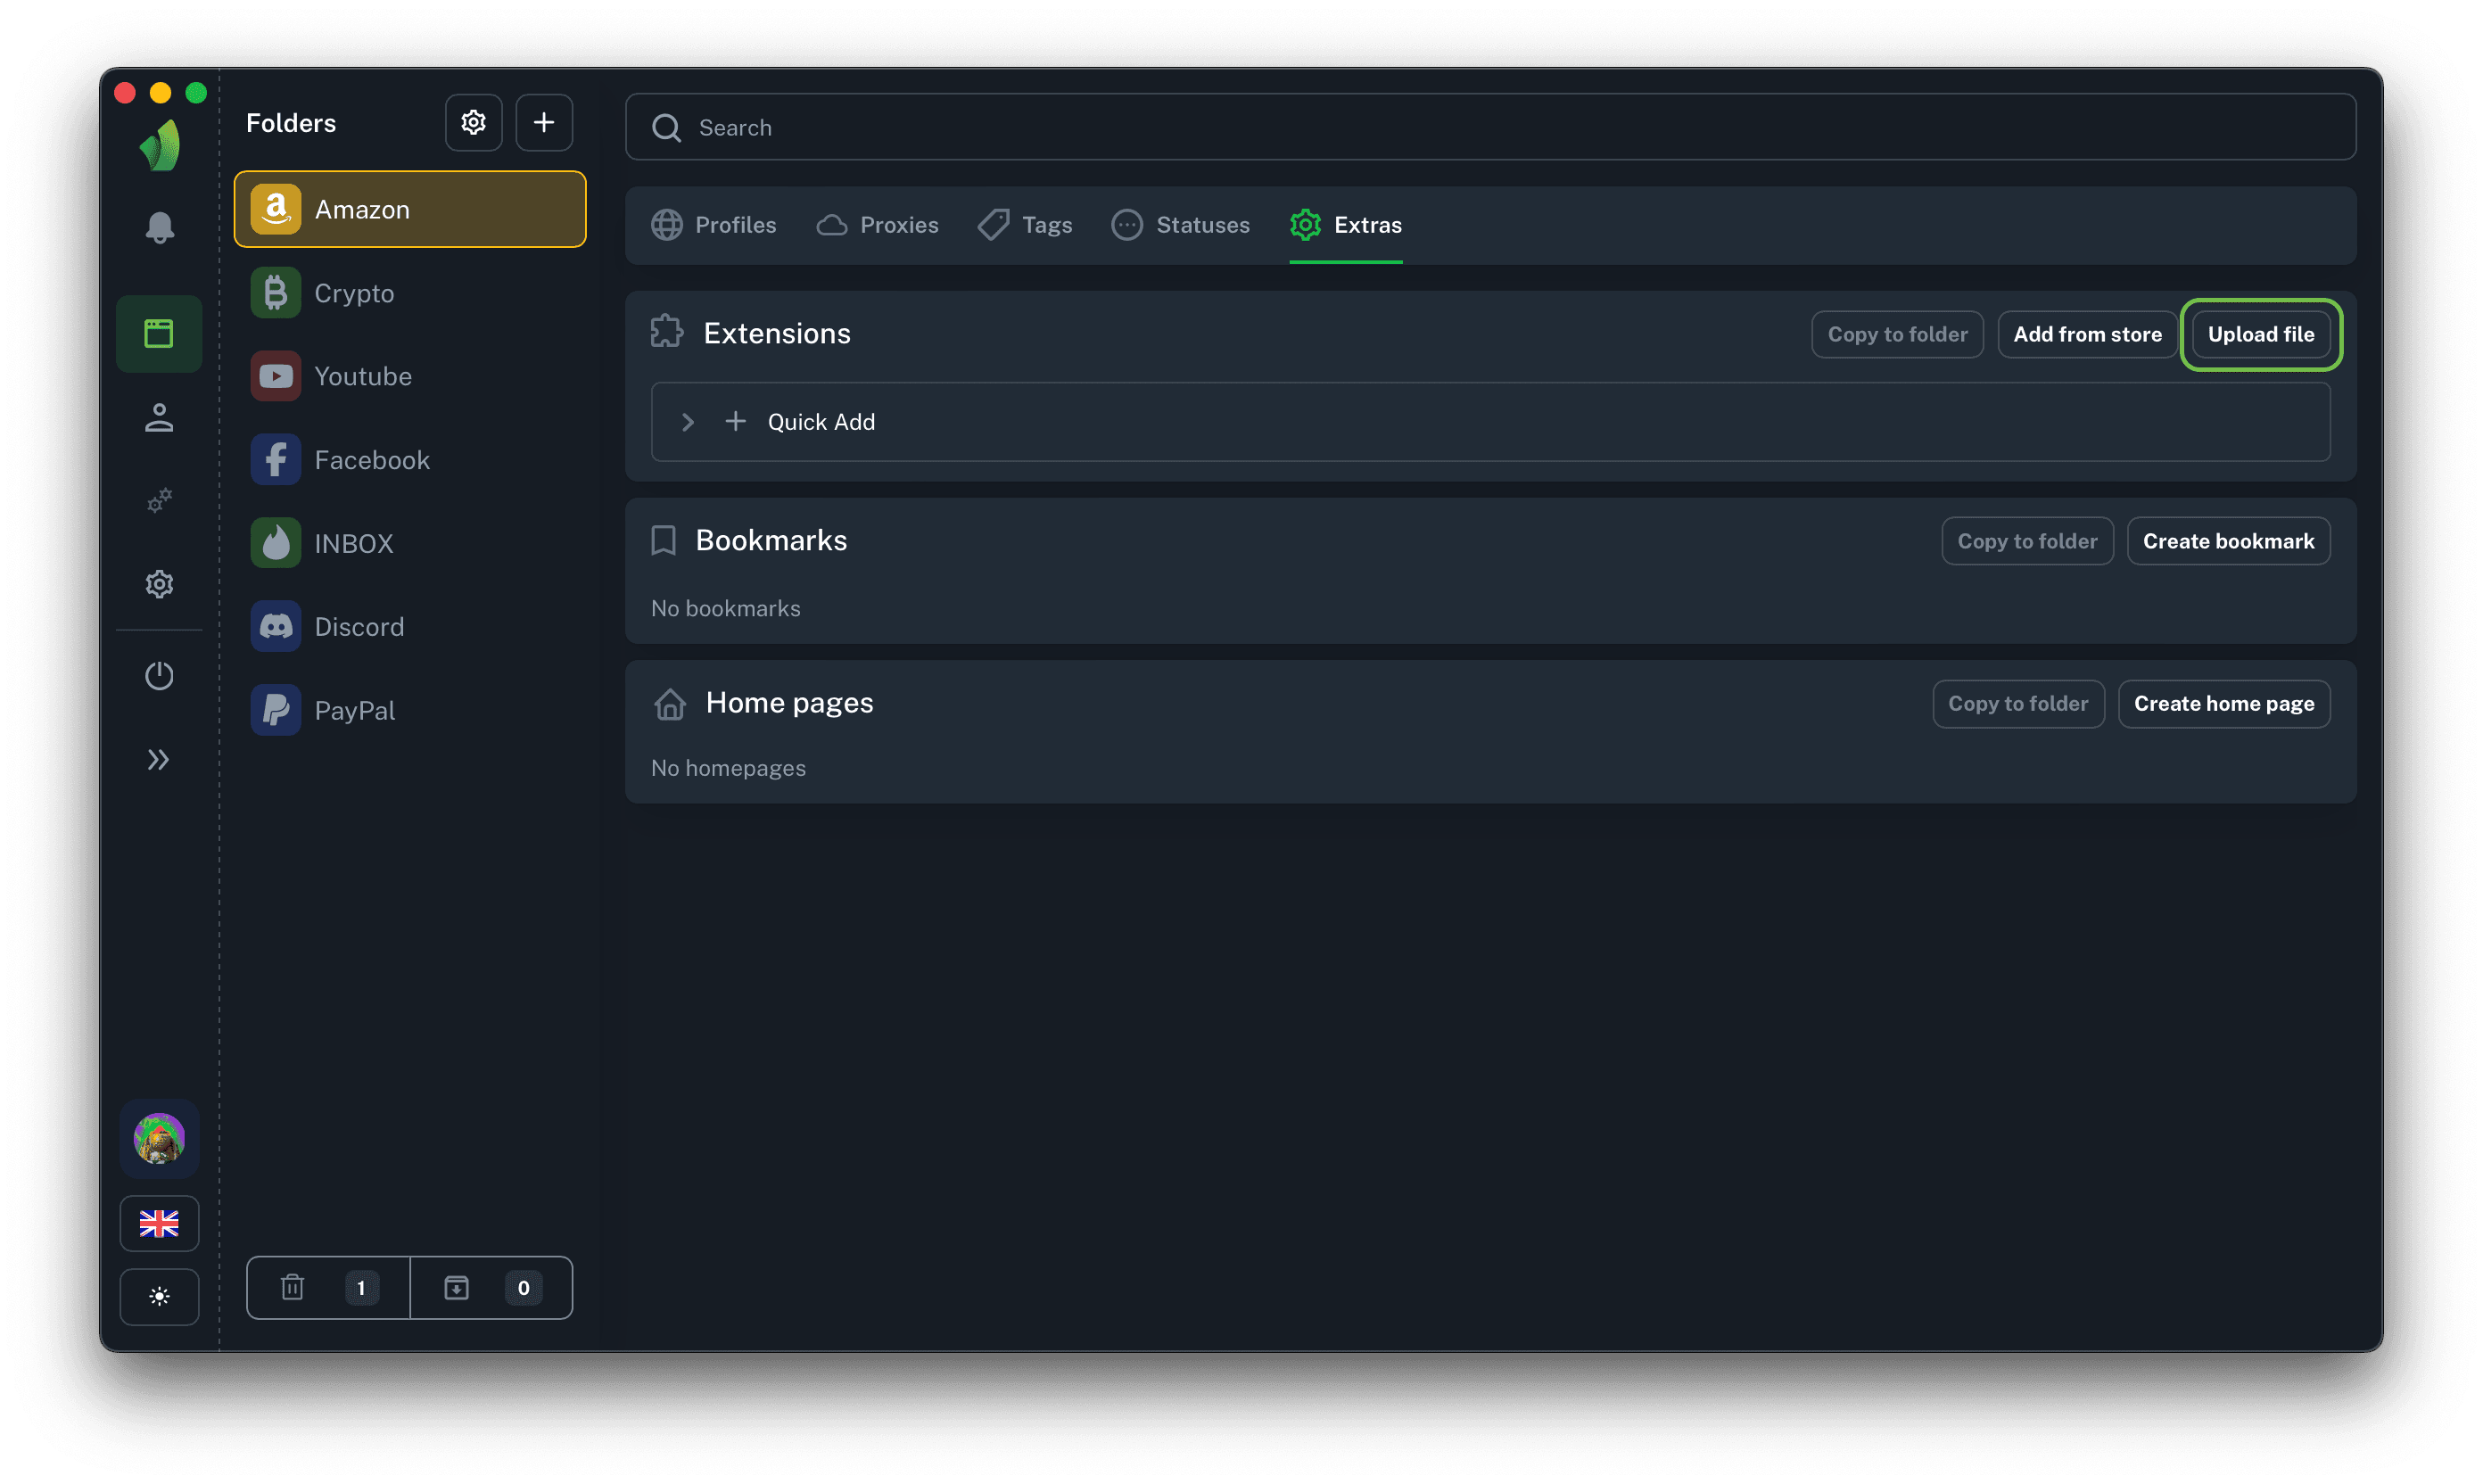Open the settings gear in left sidebar
Screen dimensions: 2483x1484
coord(159,584)
